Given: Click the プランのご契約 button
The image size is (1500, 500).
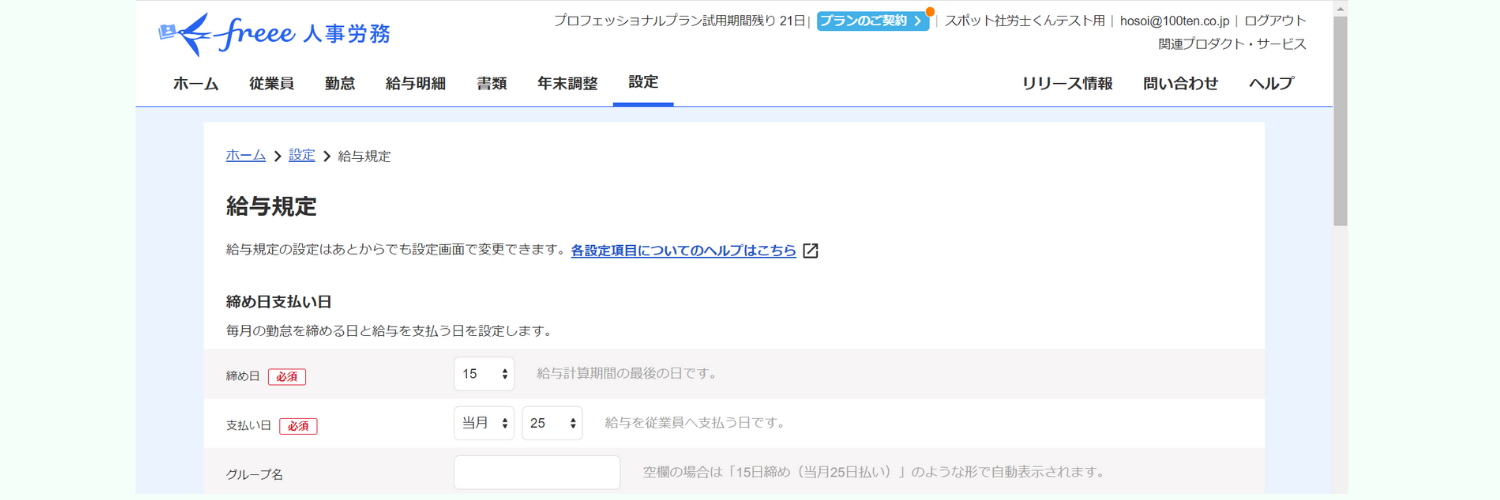Looking at the screenshot, I should pos(872,21).
